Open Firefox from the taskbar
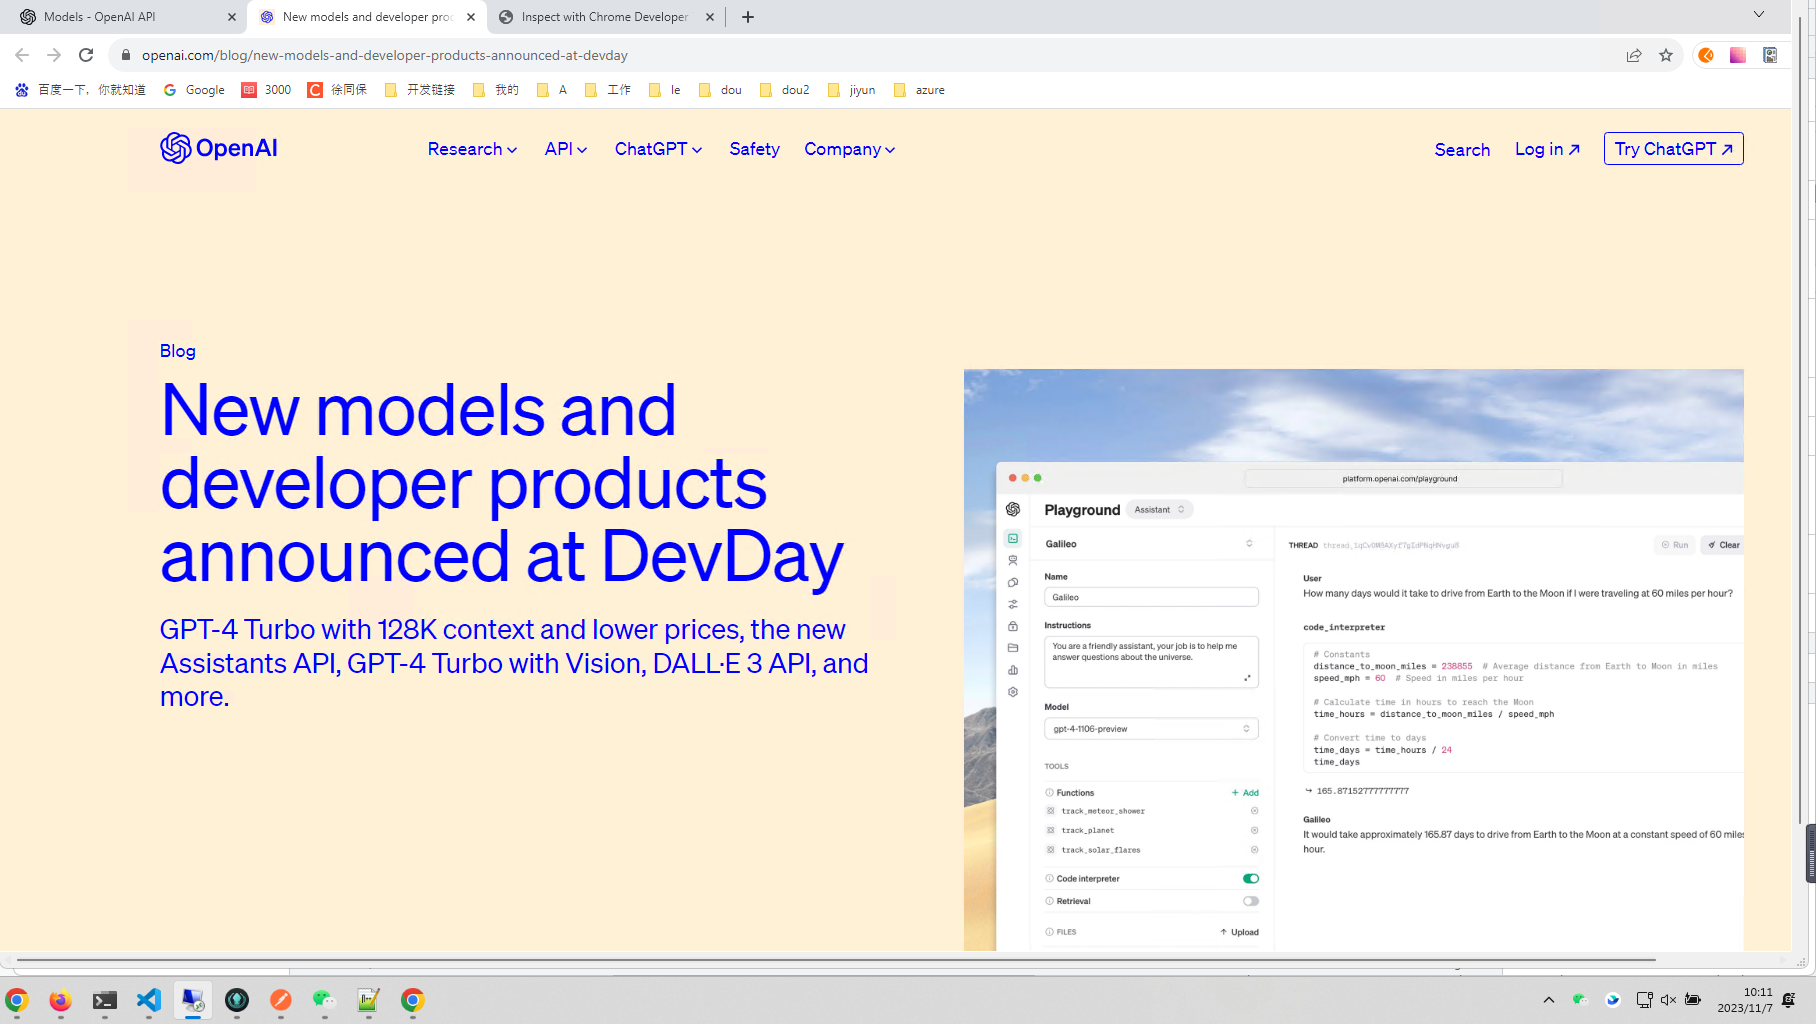The image size is (1816, 1024). click(x=61, y=1000)
